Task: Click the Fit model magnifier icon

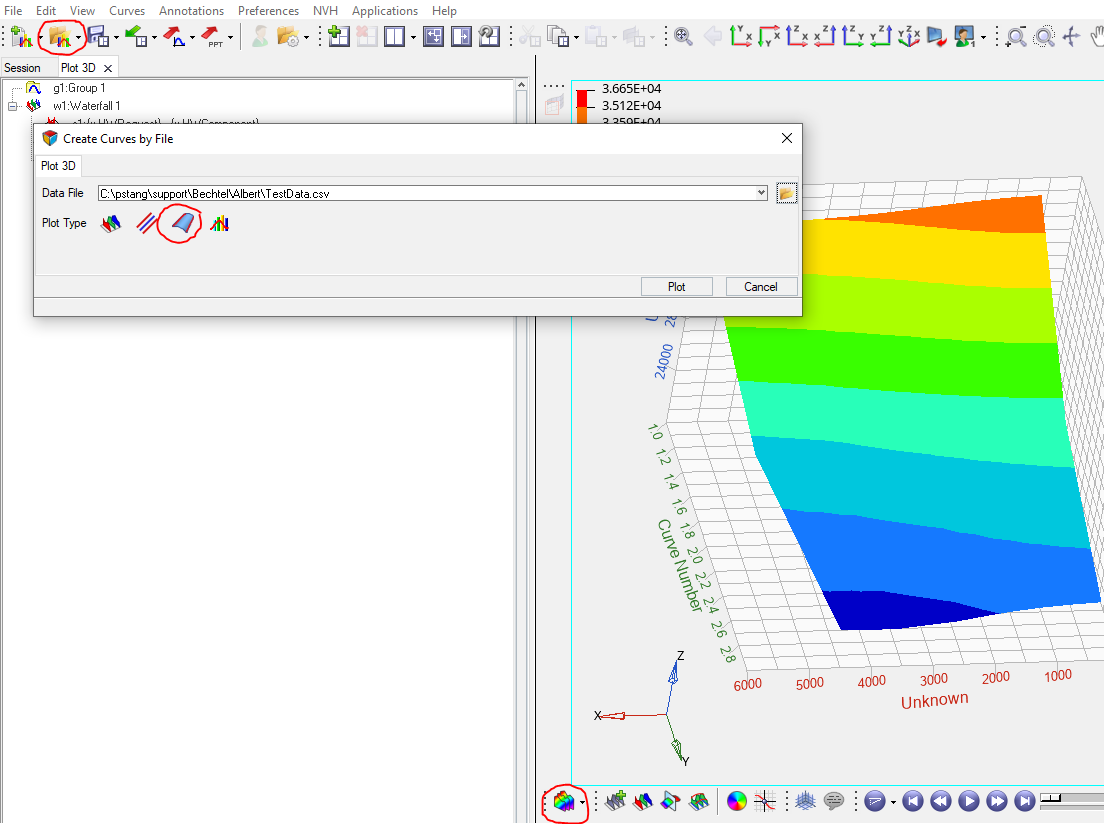Action: (683, 36)
